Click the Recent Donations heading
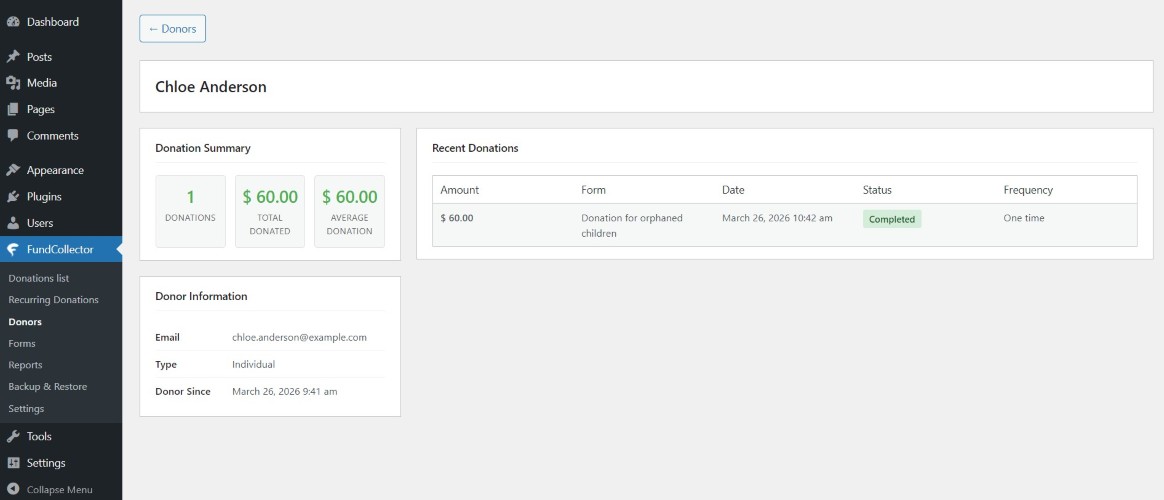The height and width of the screenshot is (500, 1164). click(x=475, y=148)
